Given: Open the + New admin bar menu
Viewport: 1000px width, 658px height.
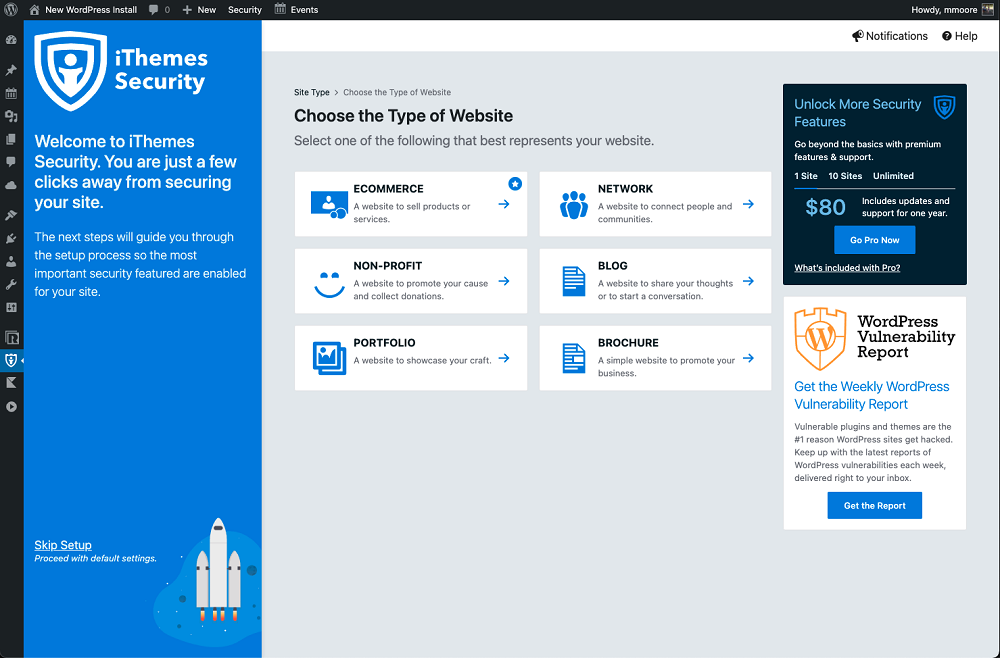Looking at the screenshot, I should tap(199, 10).
